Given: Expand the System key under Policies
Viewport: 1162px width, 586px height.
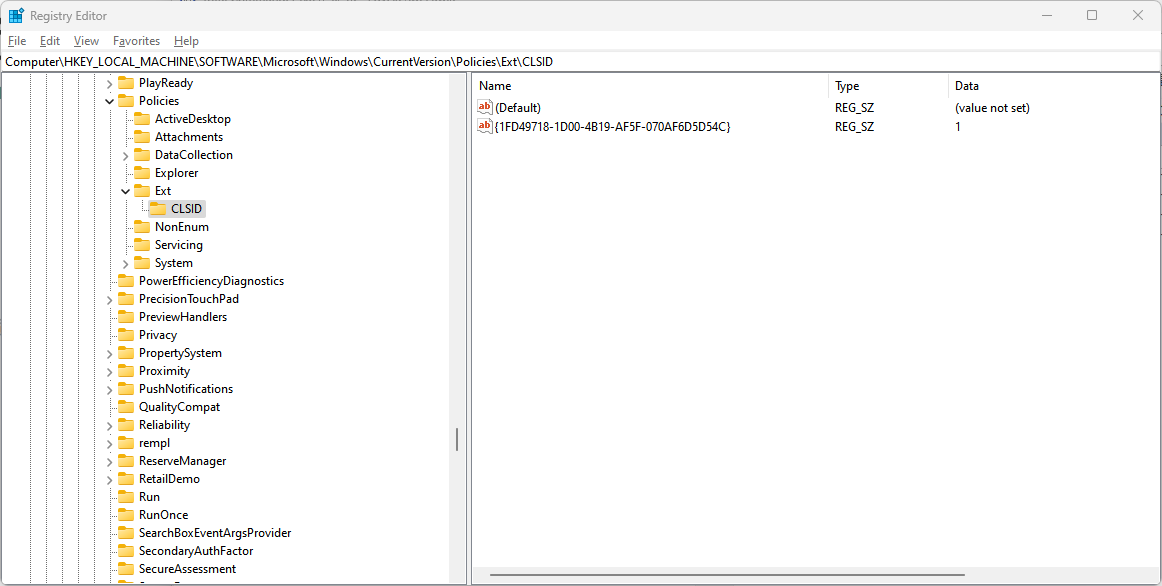Looking at the screenshot, I should pyautogui.click(x=126, y=264).
